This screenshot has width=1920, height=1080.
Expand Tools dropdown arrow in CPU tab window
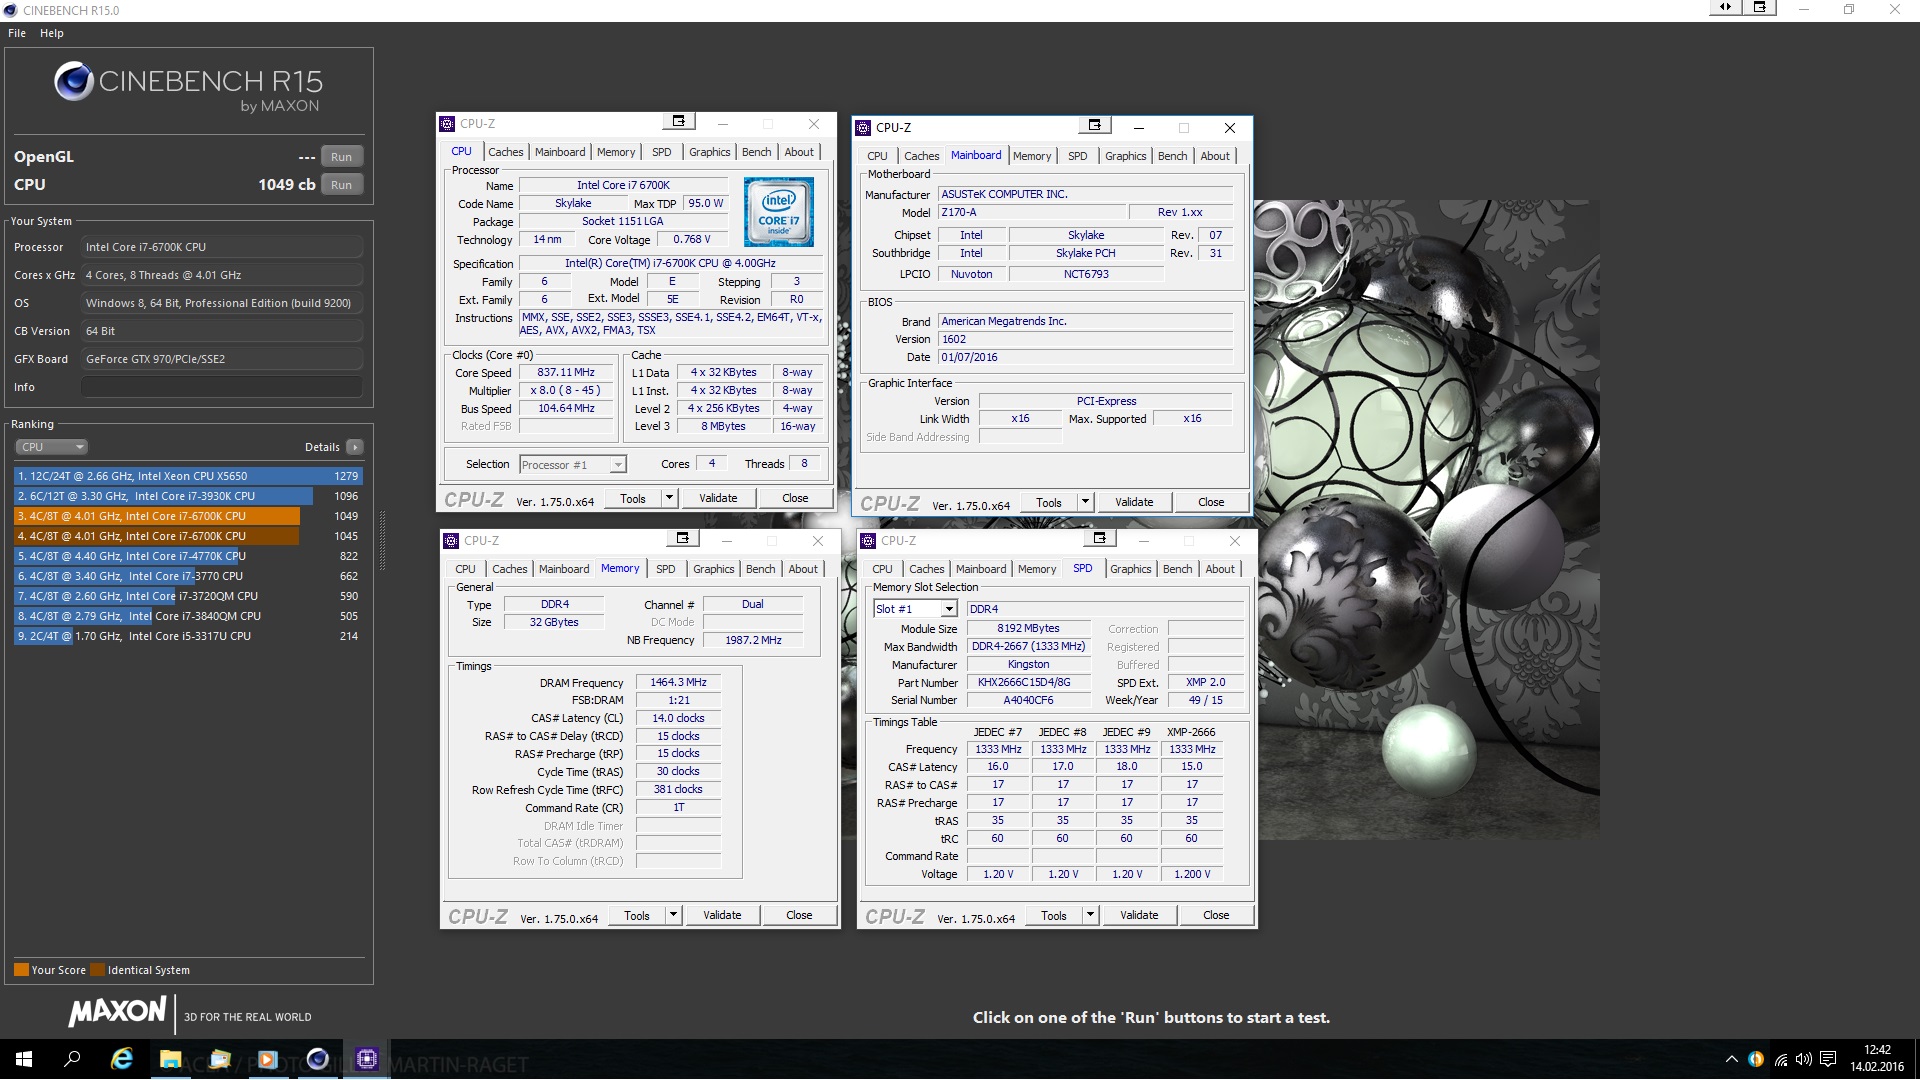coord(670,498)
